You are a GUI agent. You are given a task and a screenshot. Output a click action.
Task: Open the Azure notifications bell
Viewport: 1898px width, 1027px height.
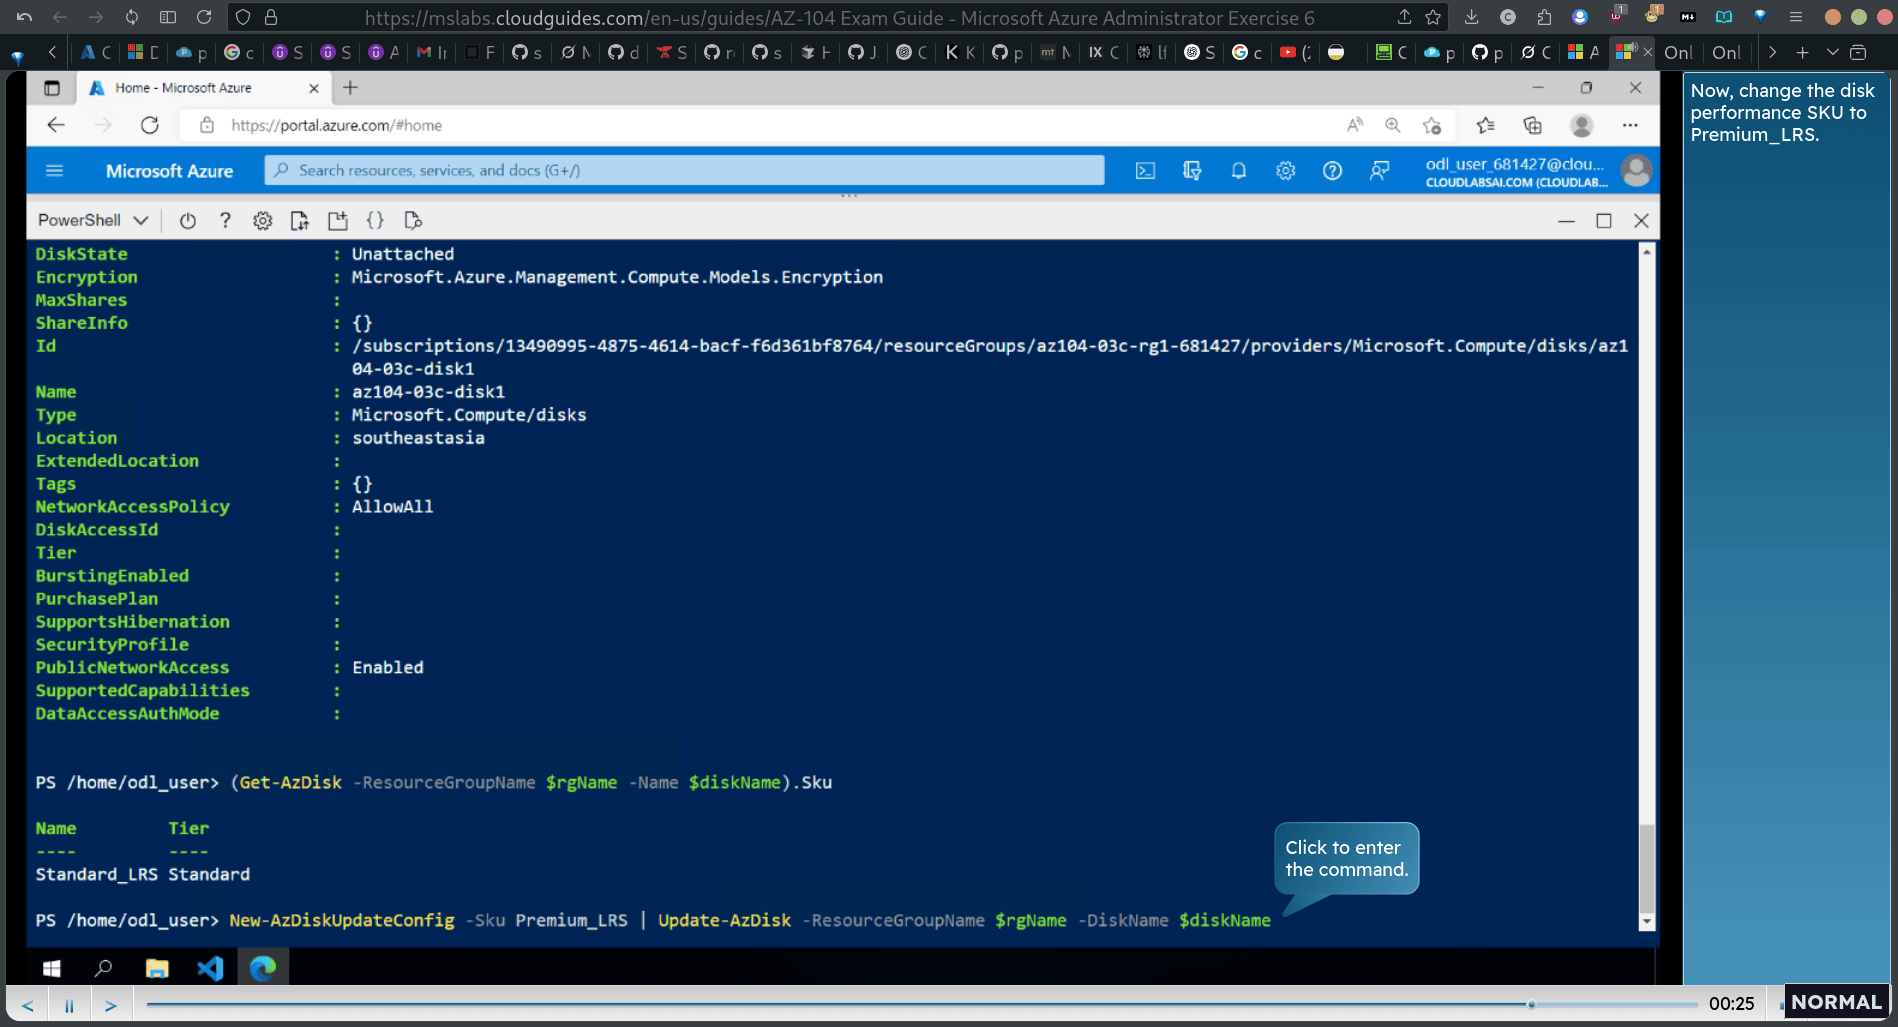click(x=1238, y=171)
